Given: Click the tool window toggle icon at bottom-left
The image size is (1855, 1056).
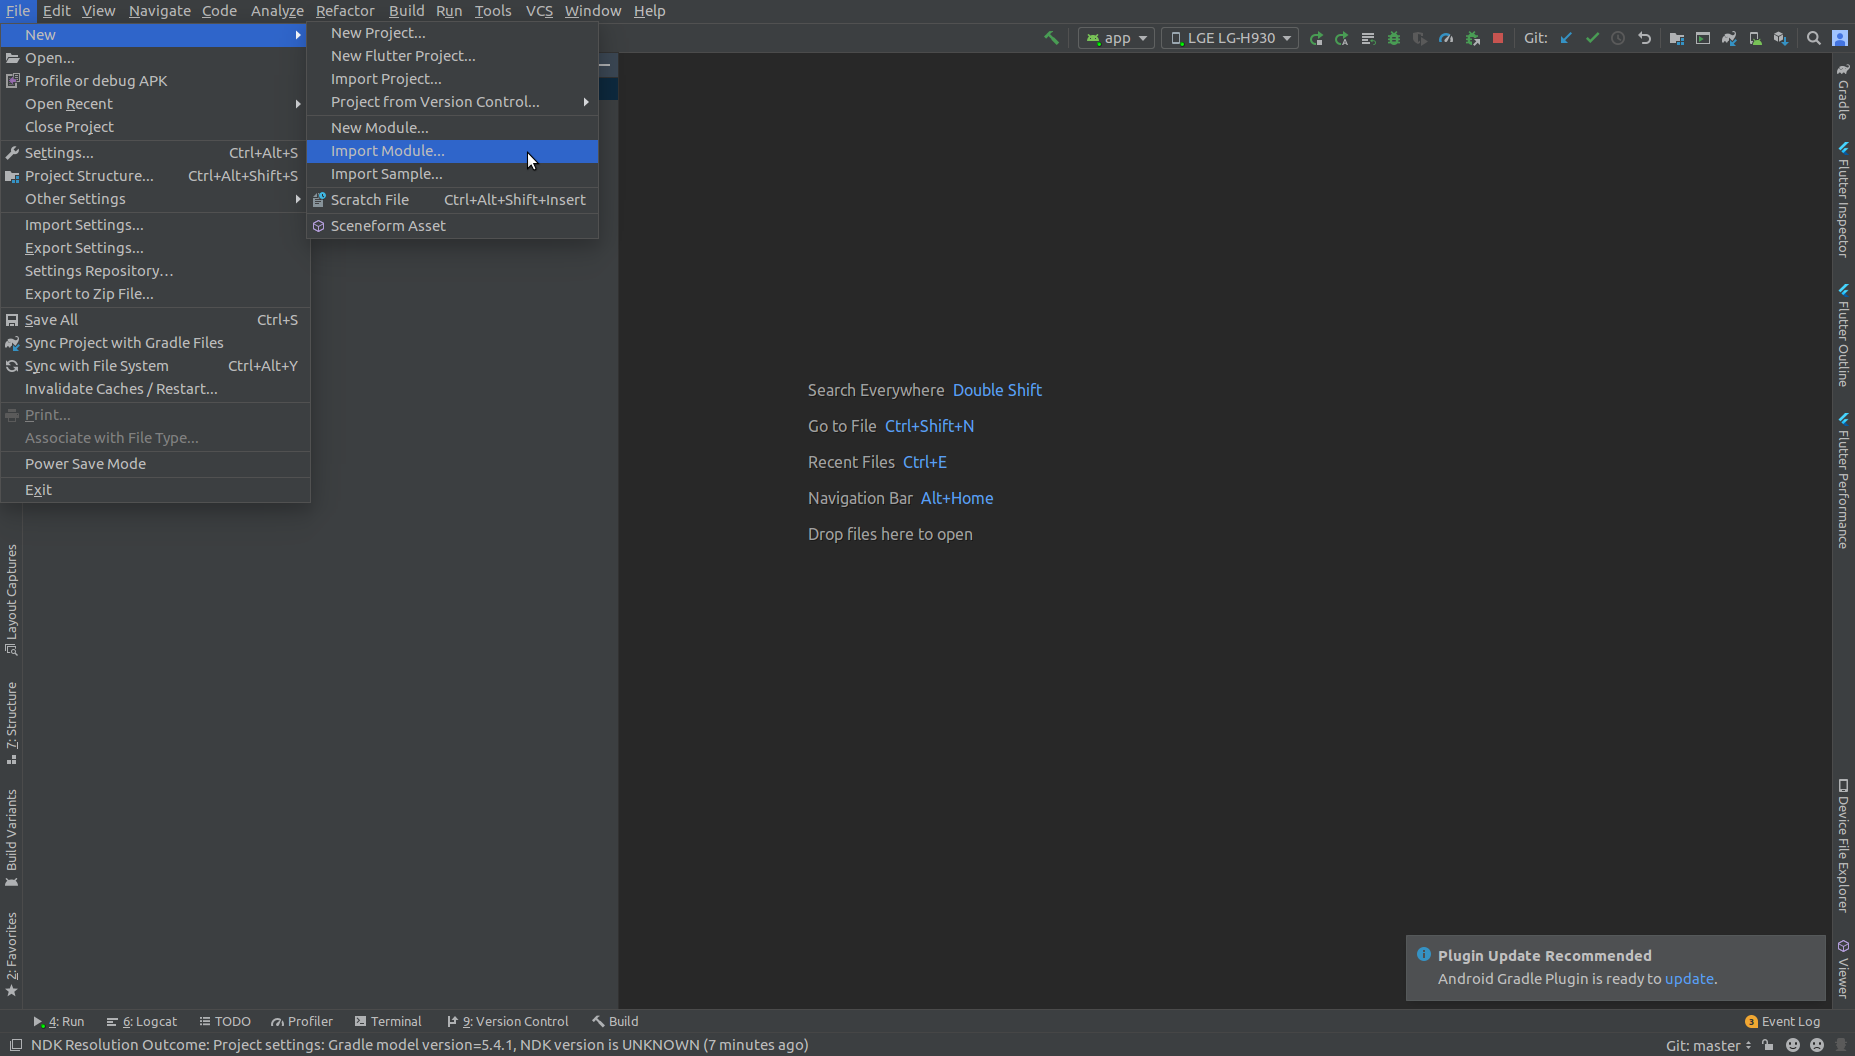Looking at the screenshot, I should (x=16, y=1045).
